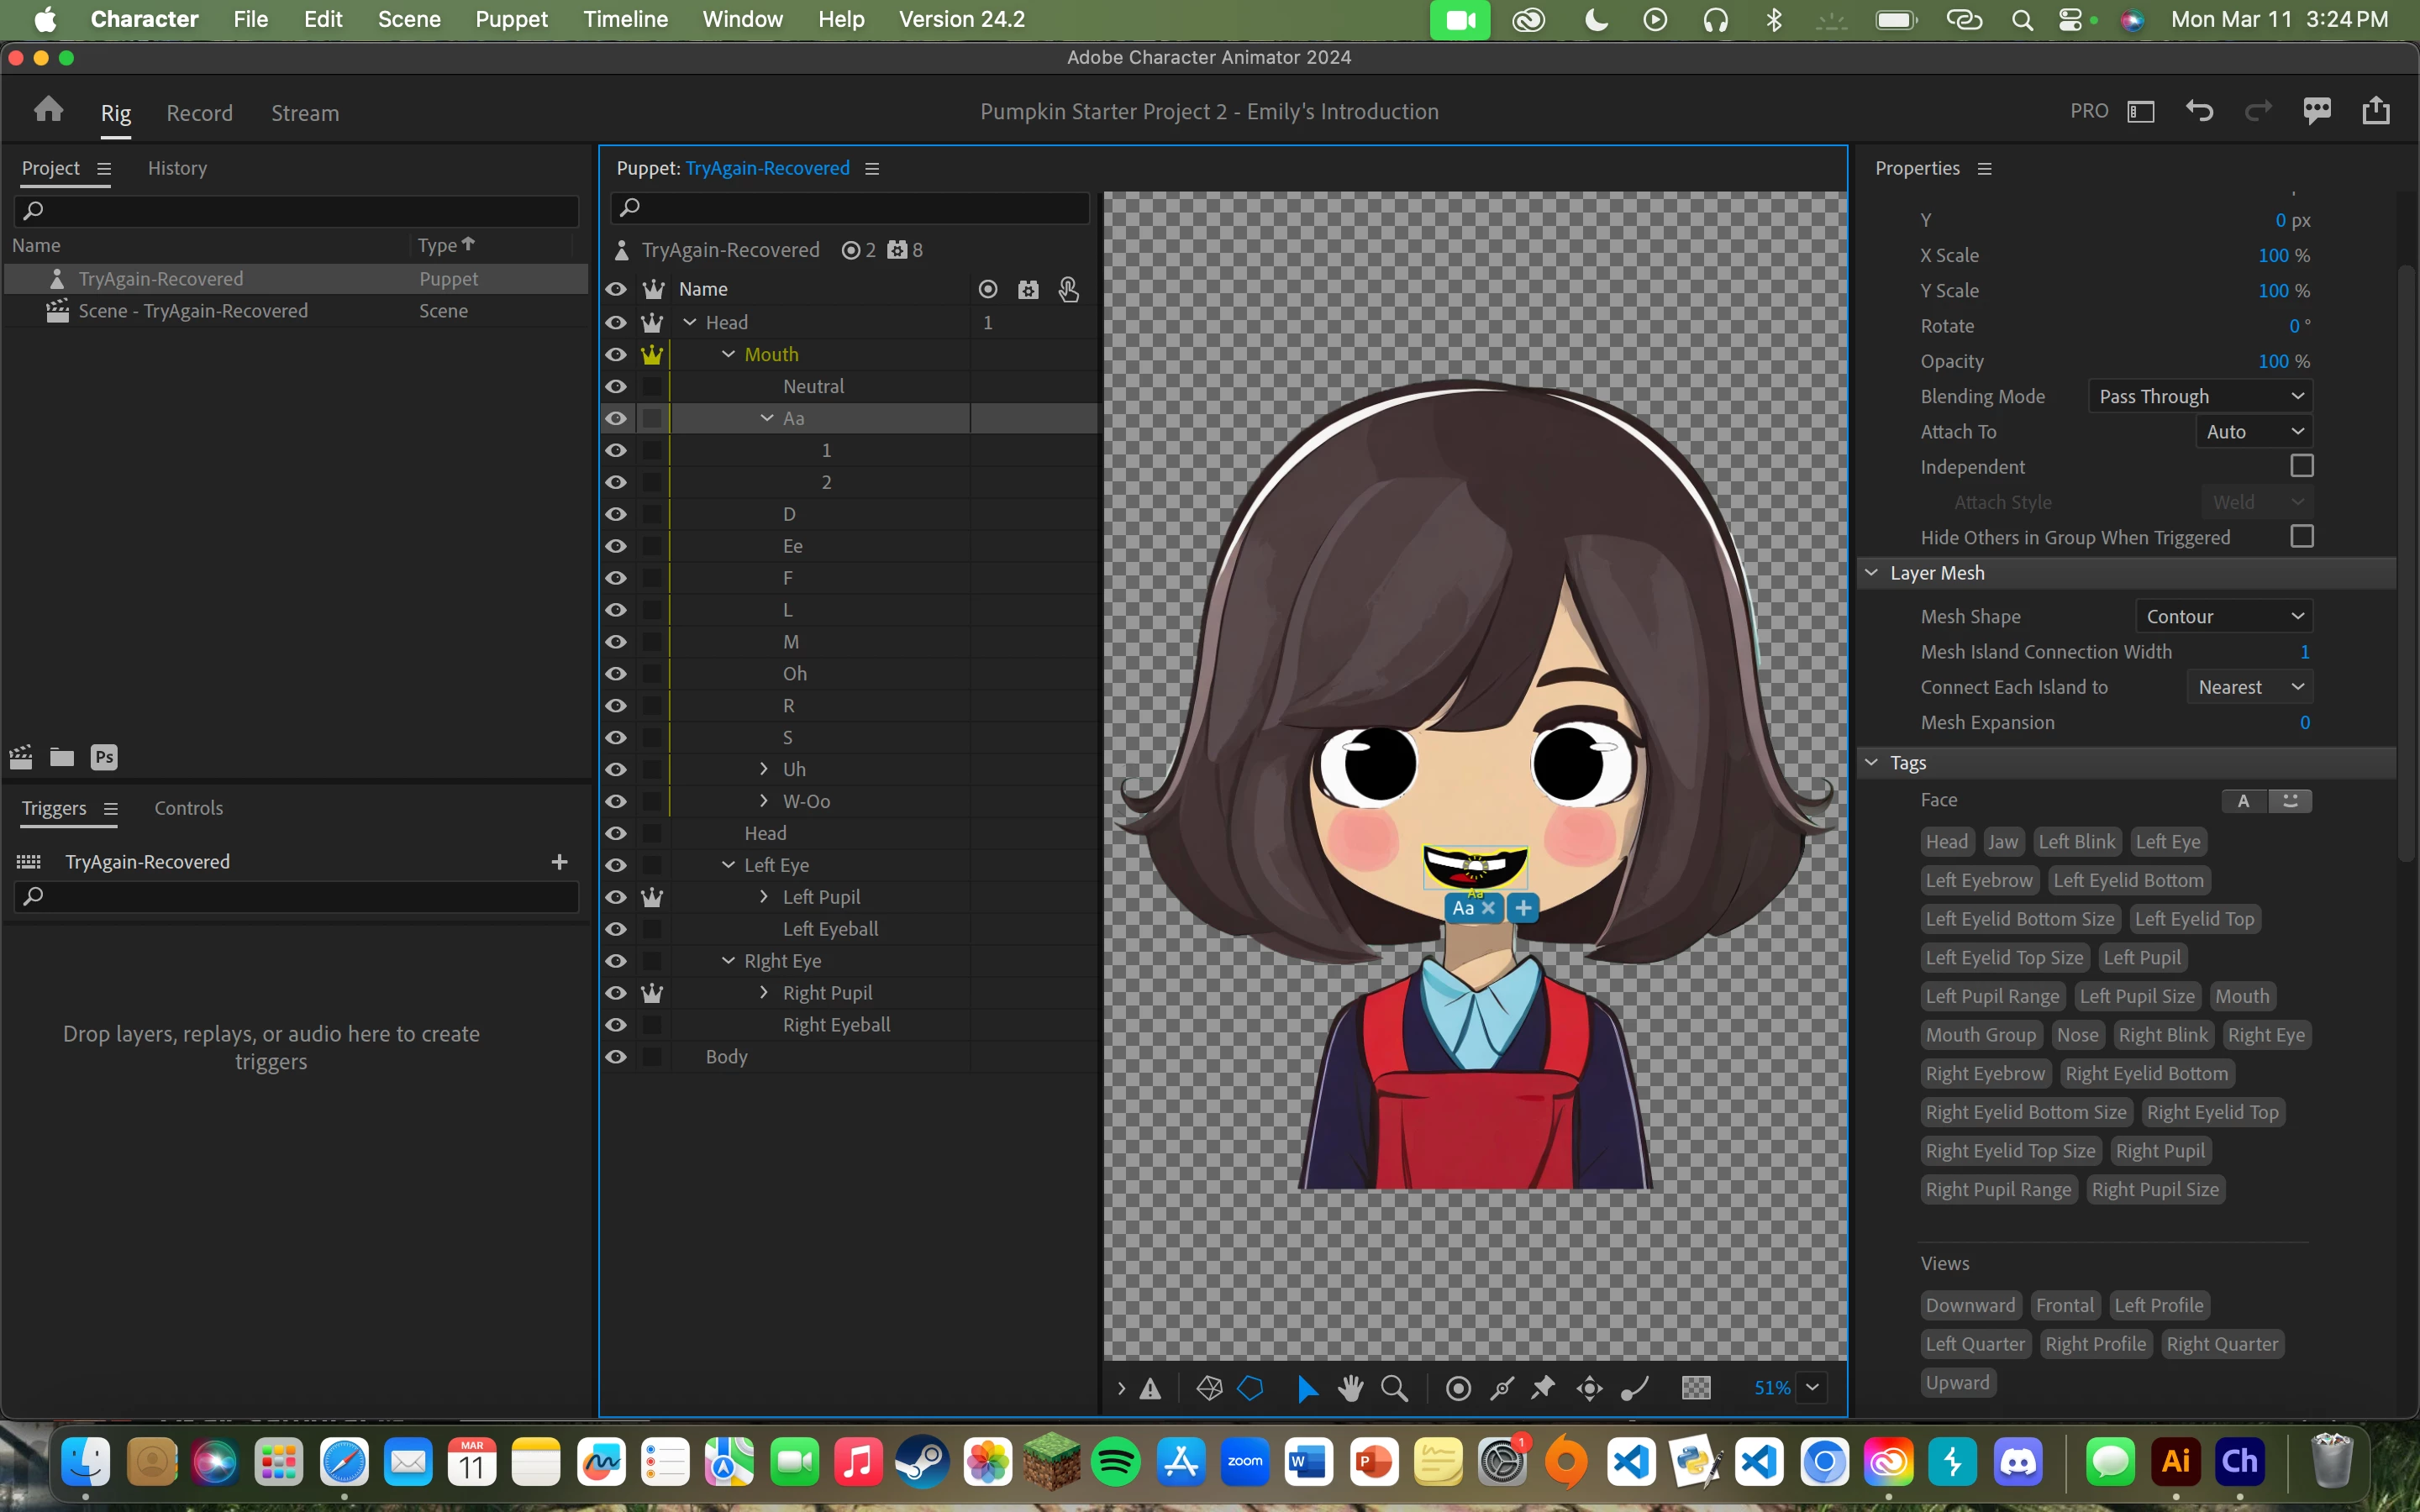Click the Jaw tag button
The image size is (2420, 1512).
coord(2002,842)
